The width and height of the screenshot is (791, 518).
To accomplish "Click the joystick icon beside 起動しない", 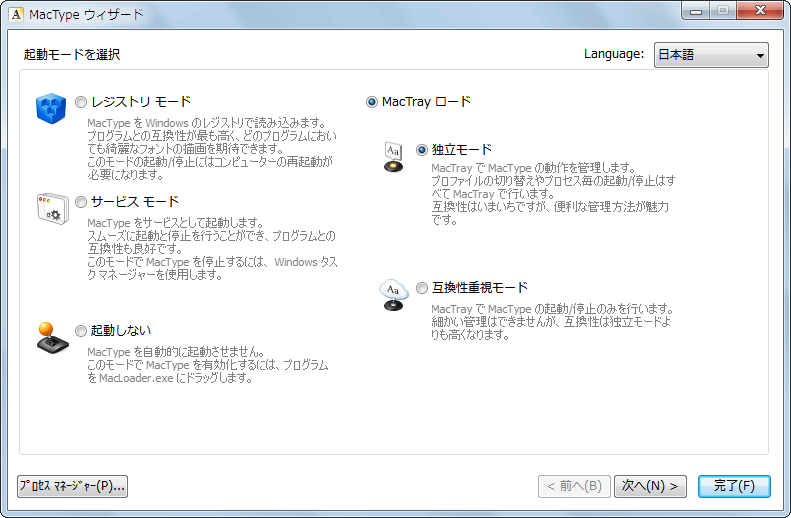I will tap(52, 337).
